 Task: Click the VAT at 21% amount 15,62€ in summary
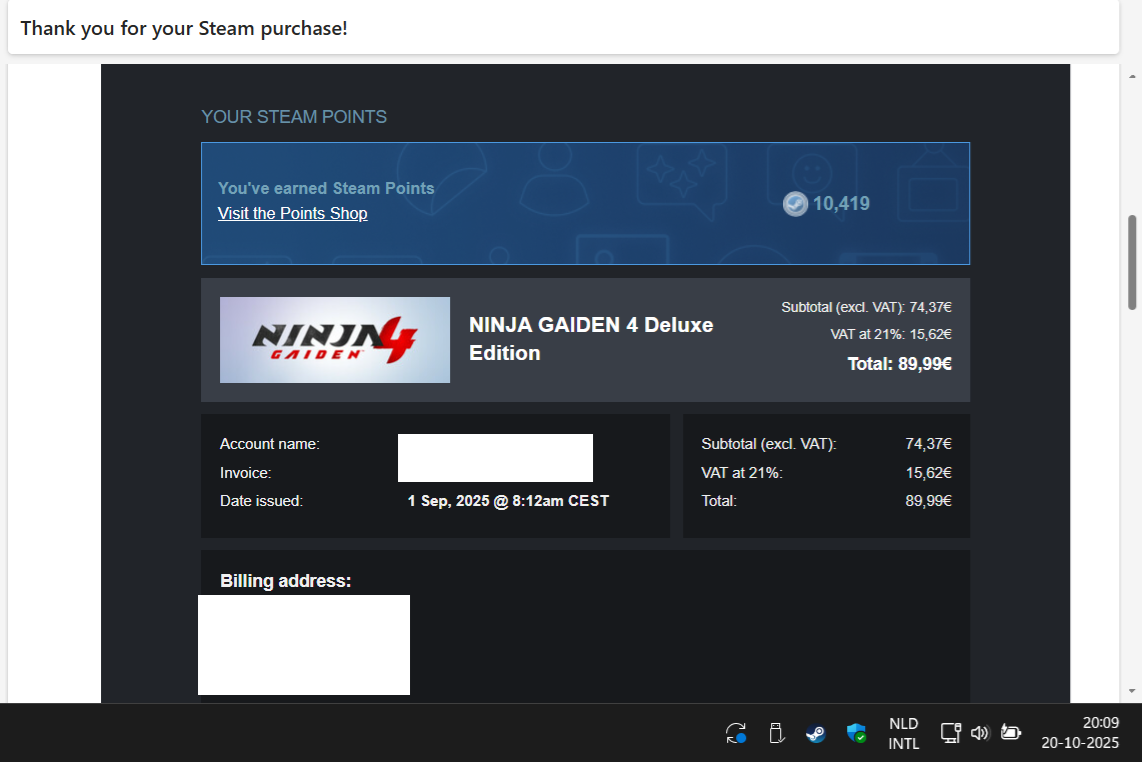click(x=928, y=473)
